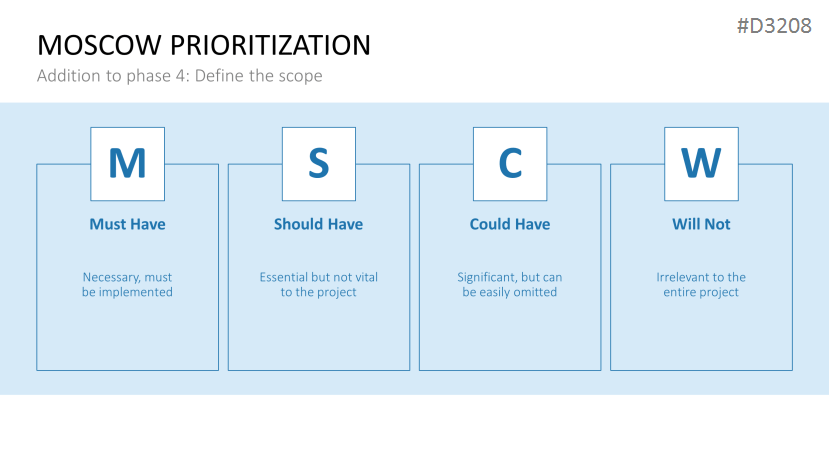Click the 'Will Not' heading

[701, 224]
